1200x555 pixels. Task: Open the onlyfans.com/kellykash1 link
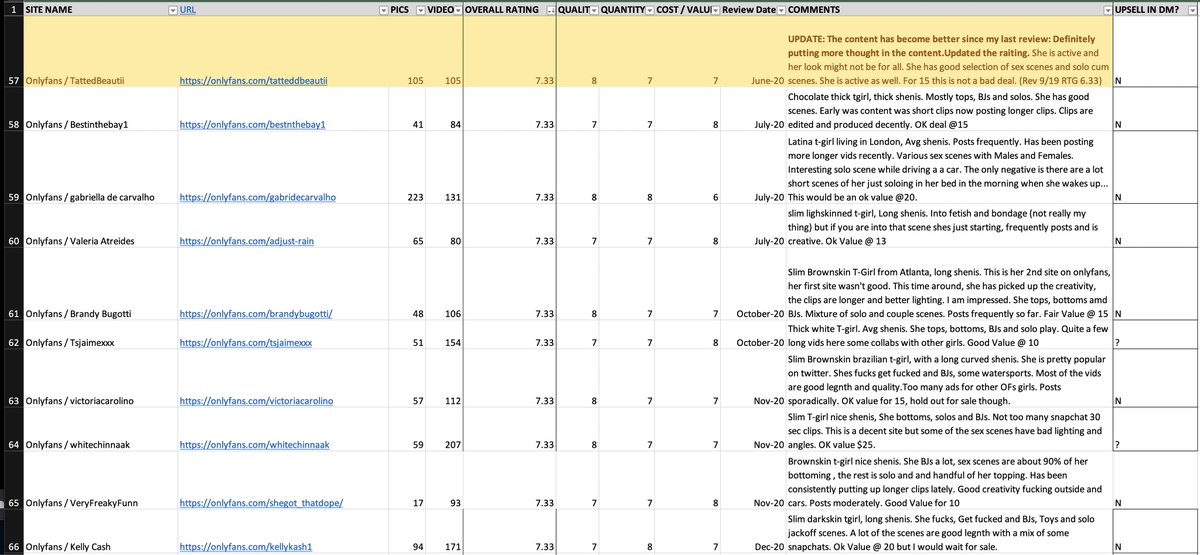pyautogui.click(x=248, y=547)
